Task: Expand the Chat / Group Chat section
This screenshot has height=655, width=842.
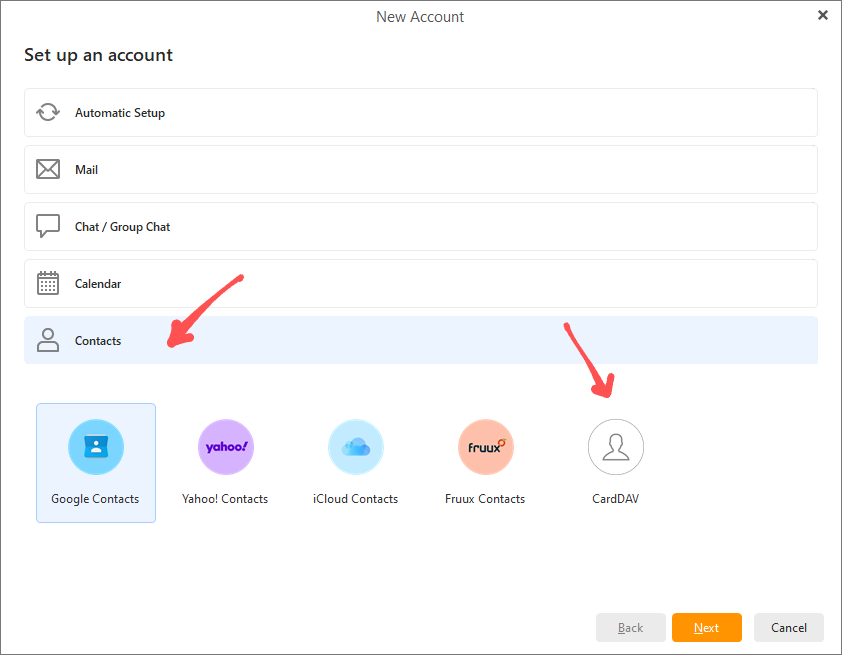Action: (x=420, y=226)
